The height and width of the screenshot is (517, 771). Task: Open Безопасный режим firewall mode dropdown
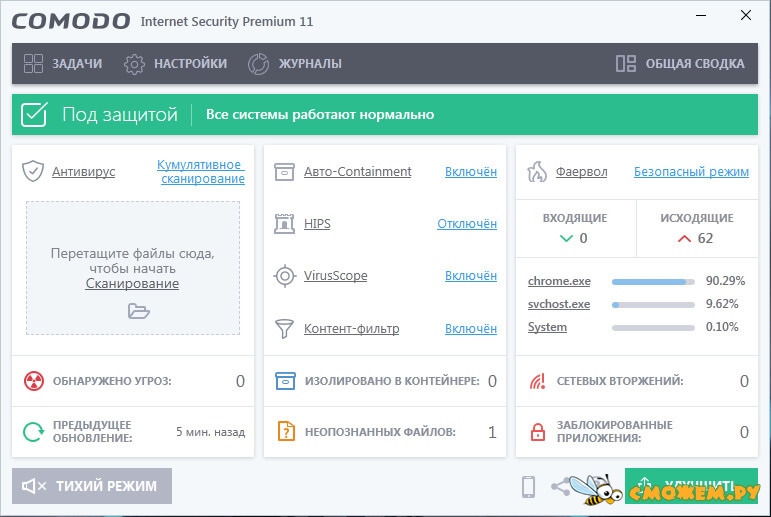pos(691,171)
